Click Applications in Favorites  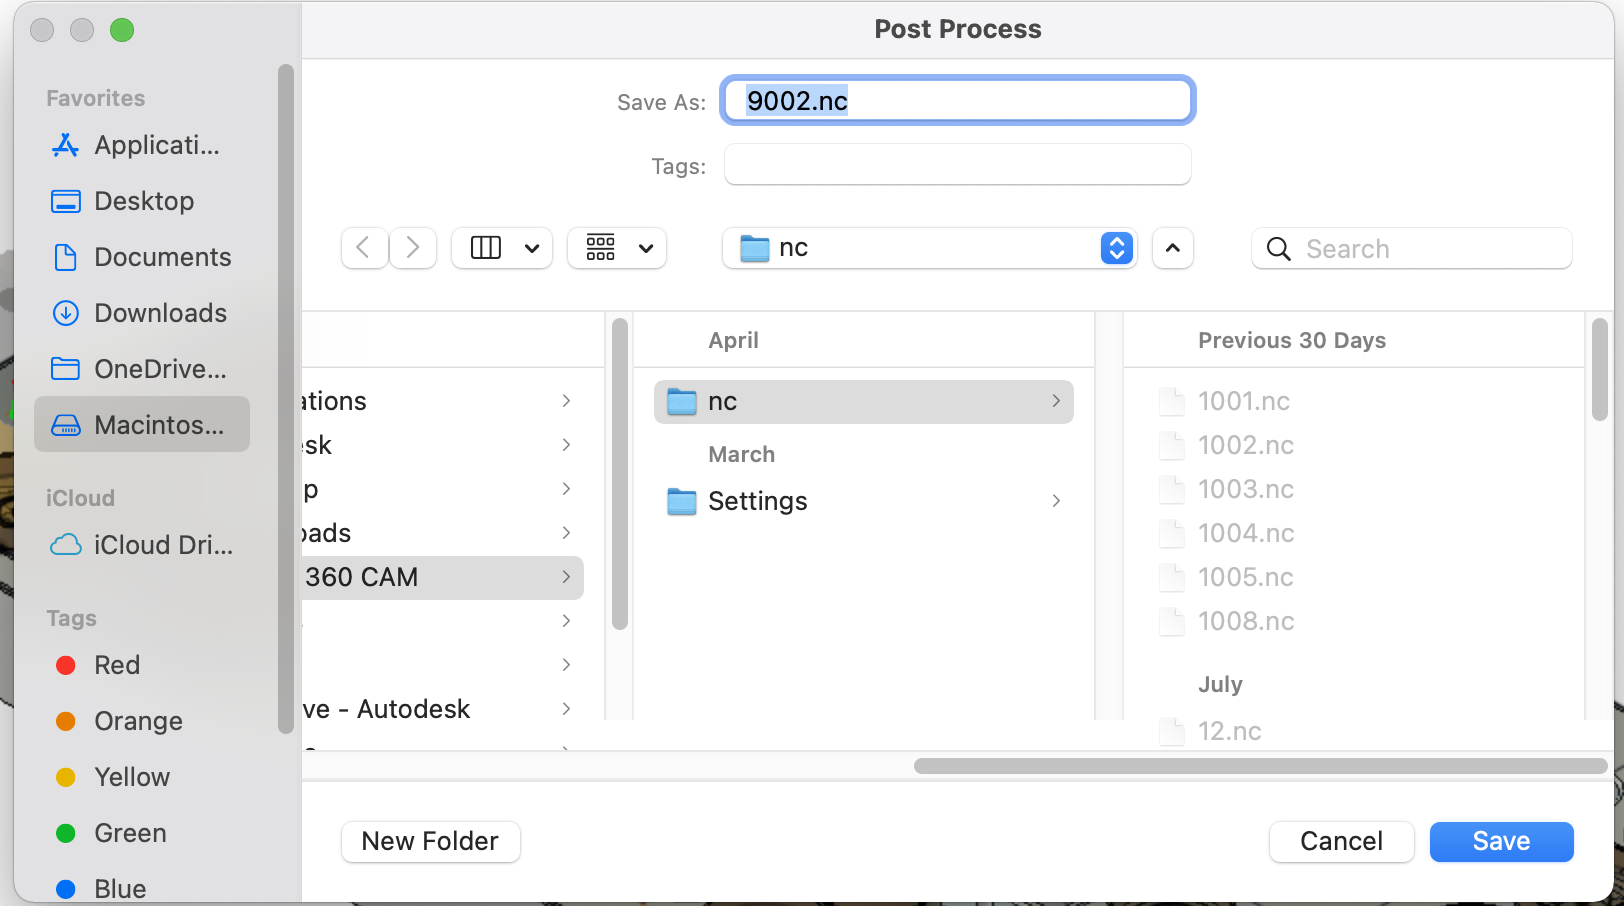click(156, 145)
